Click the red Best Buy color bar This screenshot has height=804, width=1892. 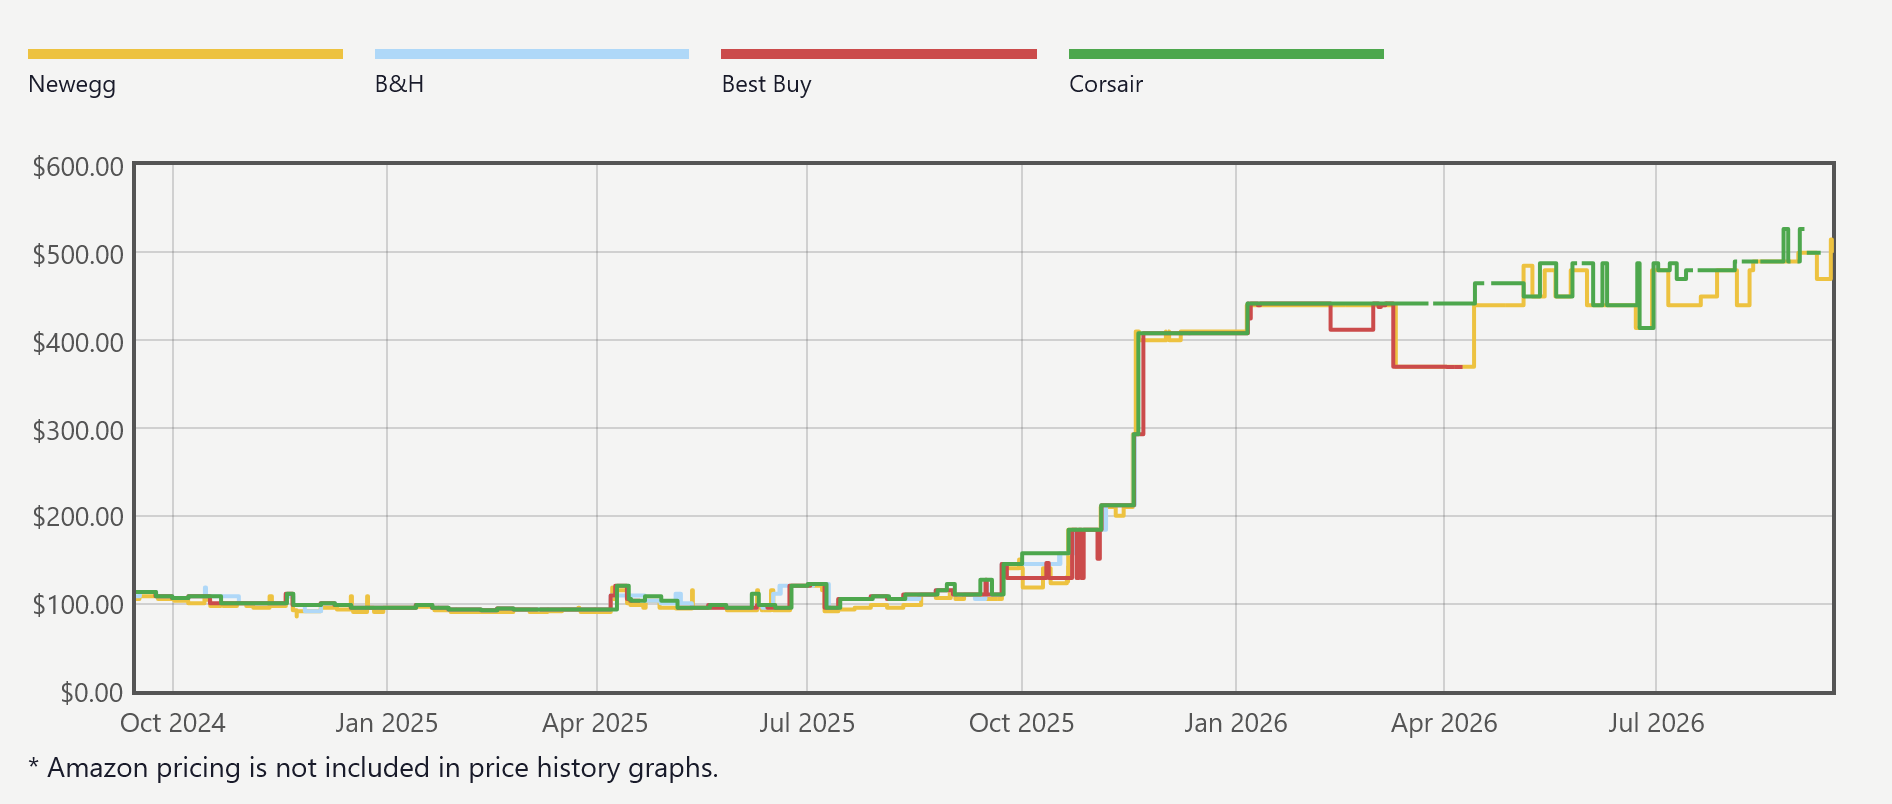(x=879, y=54)
